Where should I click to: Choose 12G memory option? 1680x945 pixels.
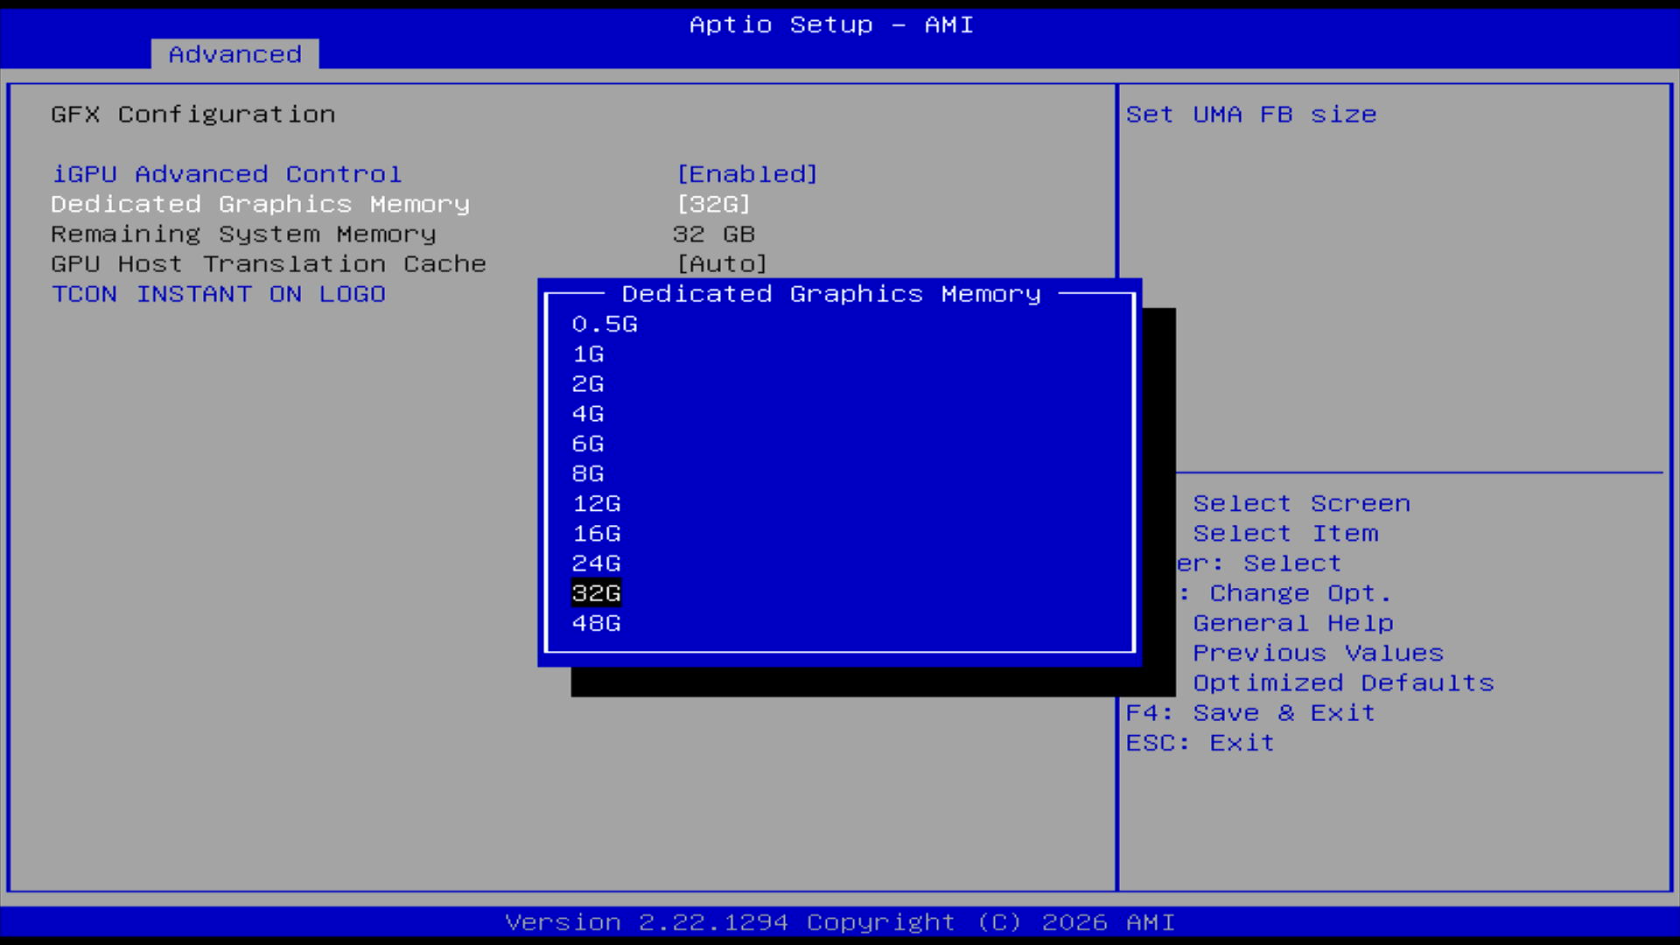pos(596,504)
